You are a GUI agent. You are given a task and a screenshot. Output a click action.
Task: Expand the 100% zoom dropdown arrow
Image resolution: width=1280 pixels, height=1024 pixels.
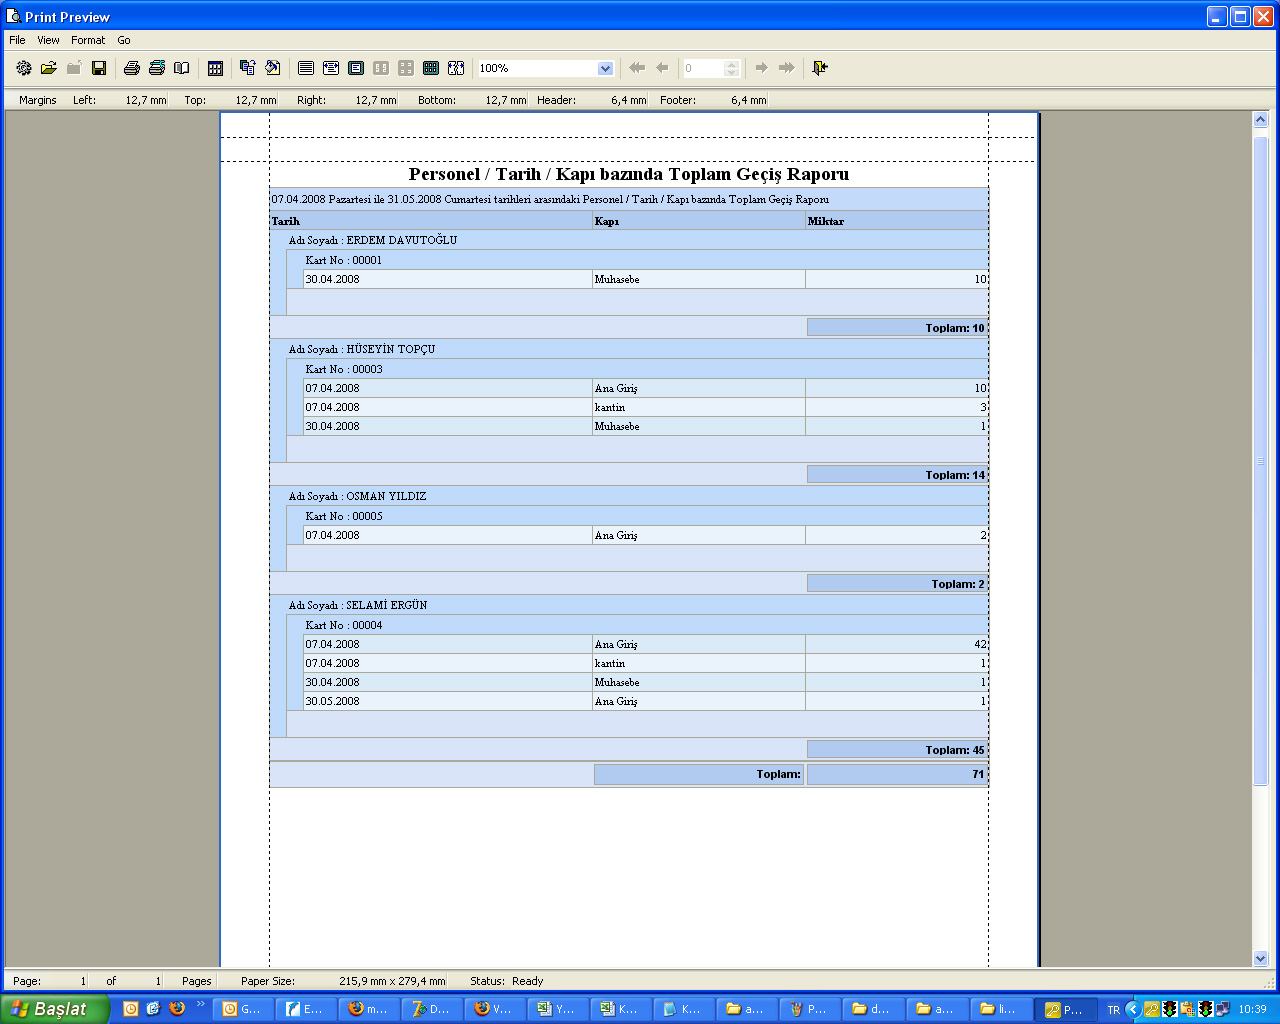(605, 68)
